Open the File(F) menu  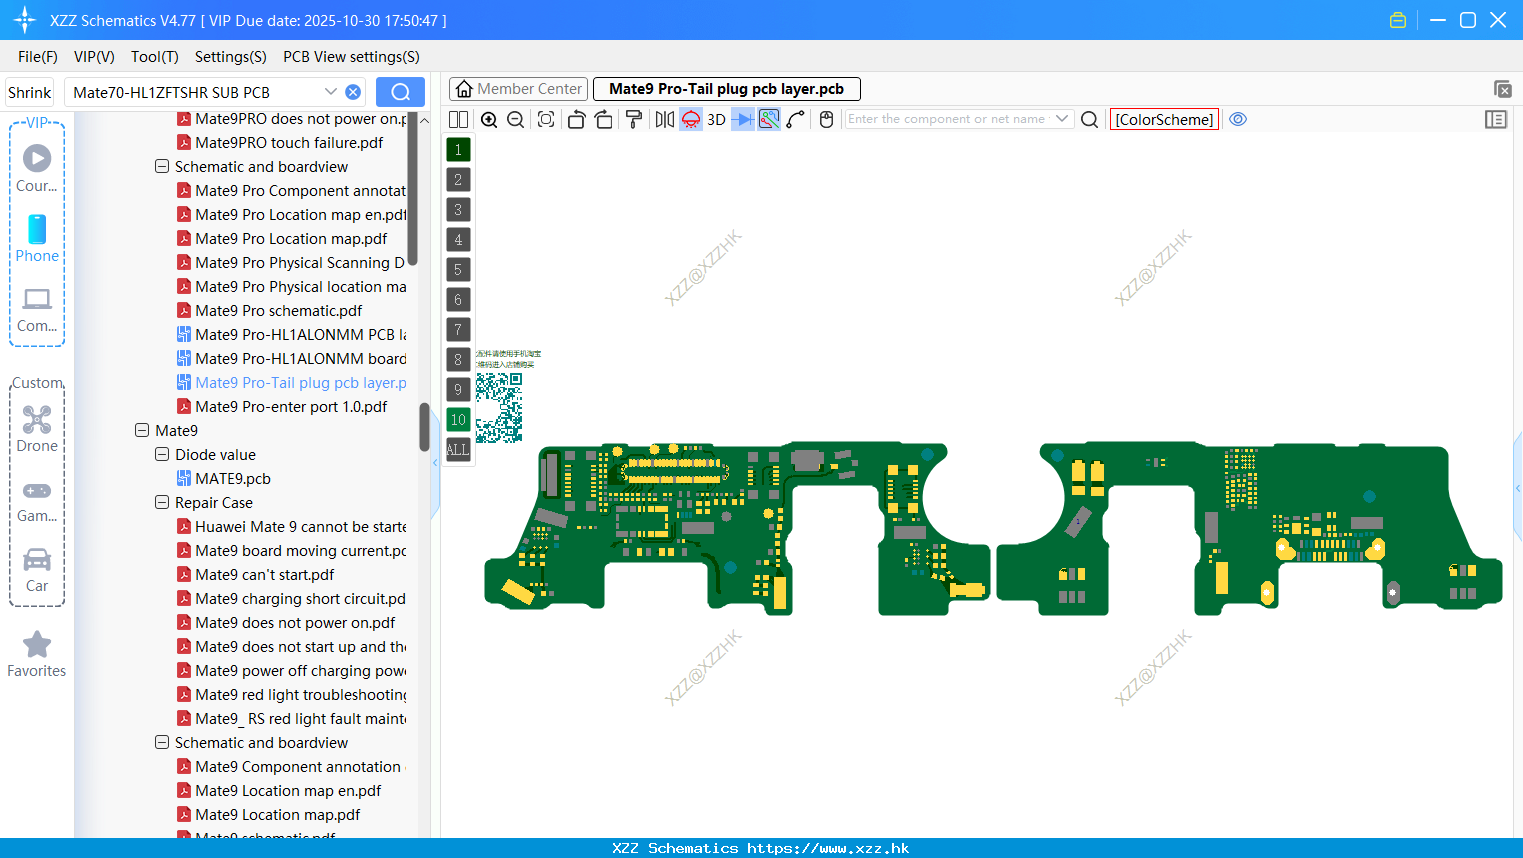[38, 57]
